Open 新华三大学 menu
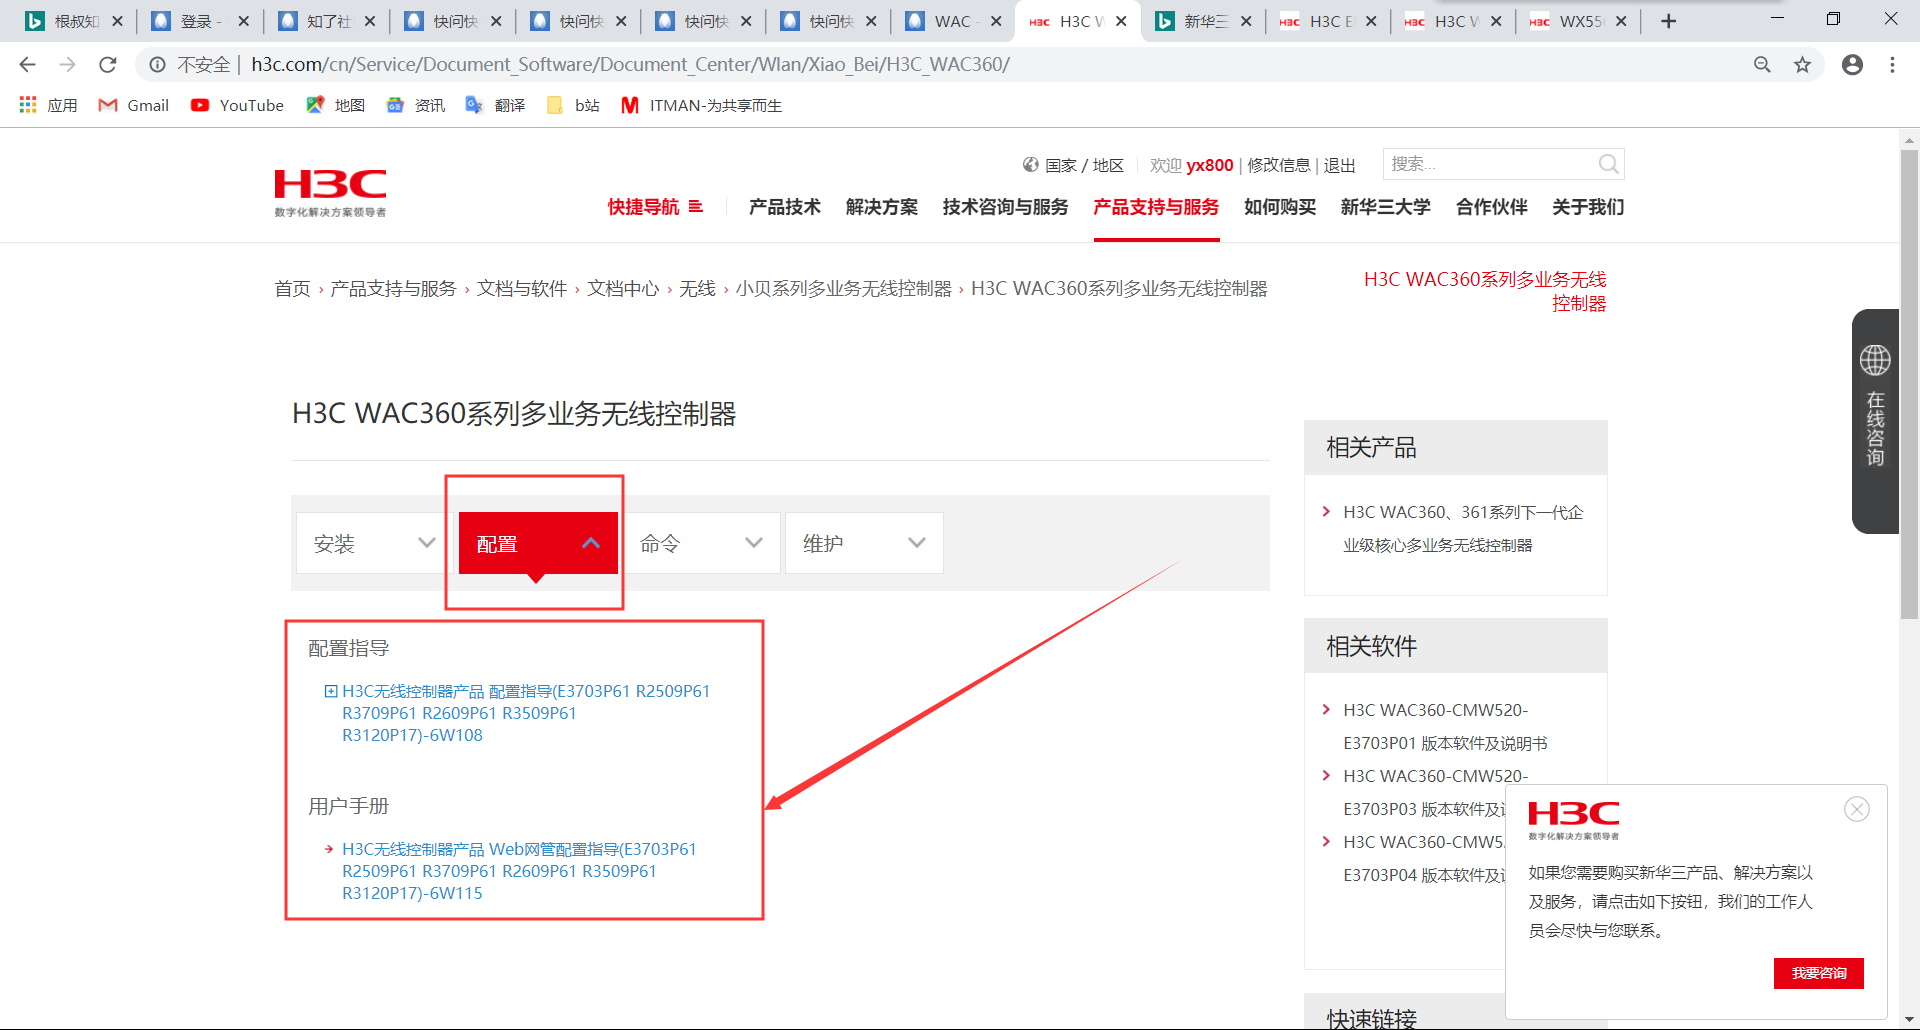Screen dimensions: 1920x1030 1386,207
